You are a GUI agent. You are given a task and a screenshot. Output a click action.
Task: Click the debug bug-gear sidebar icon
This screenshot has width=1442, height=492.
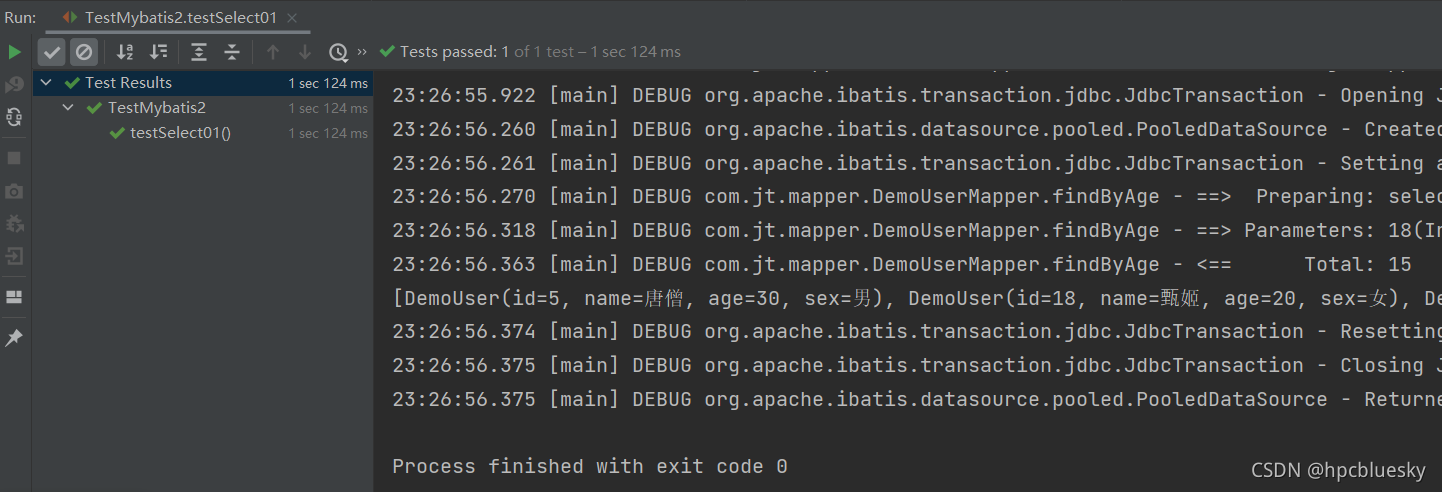[14, 224]
